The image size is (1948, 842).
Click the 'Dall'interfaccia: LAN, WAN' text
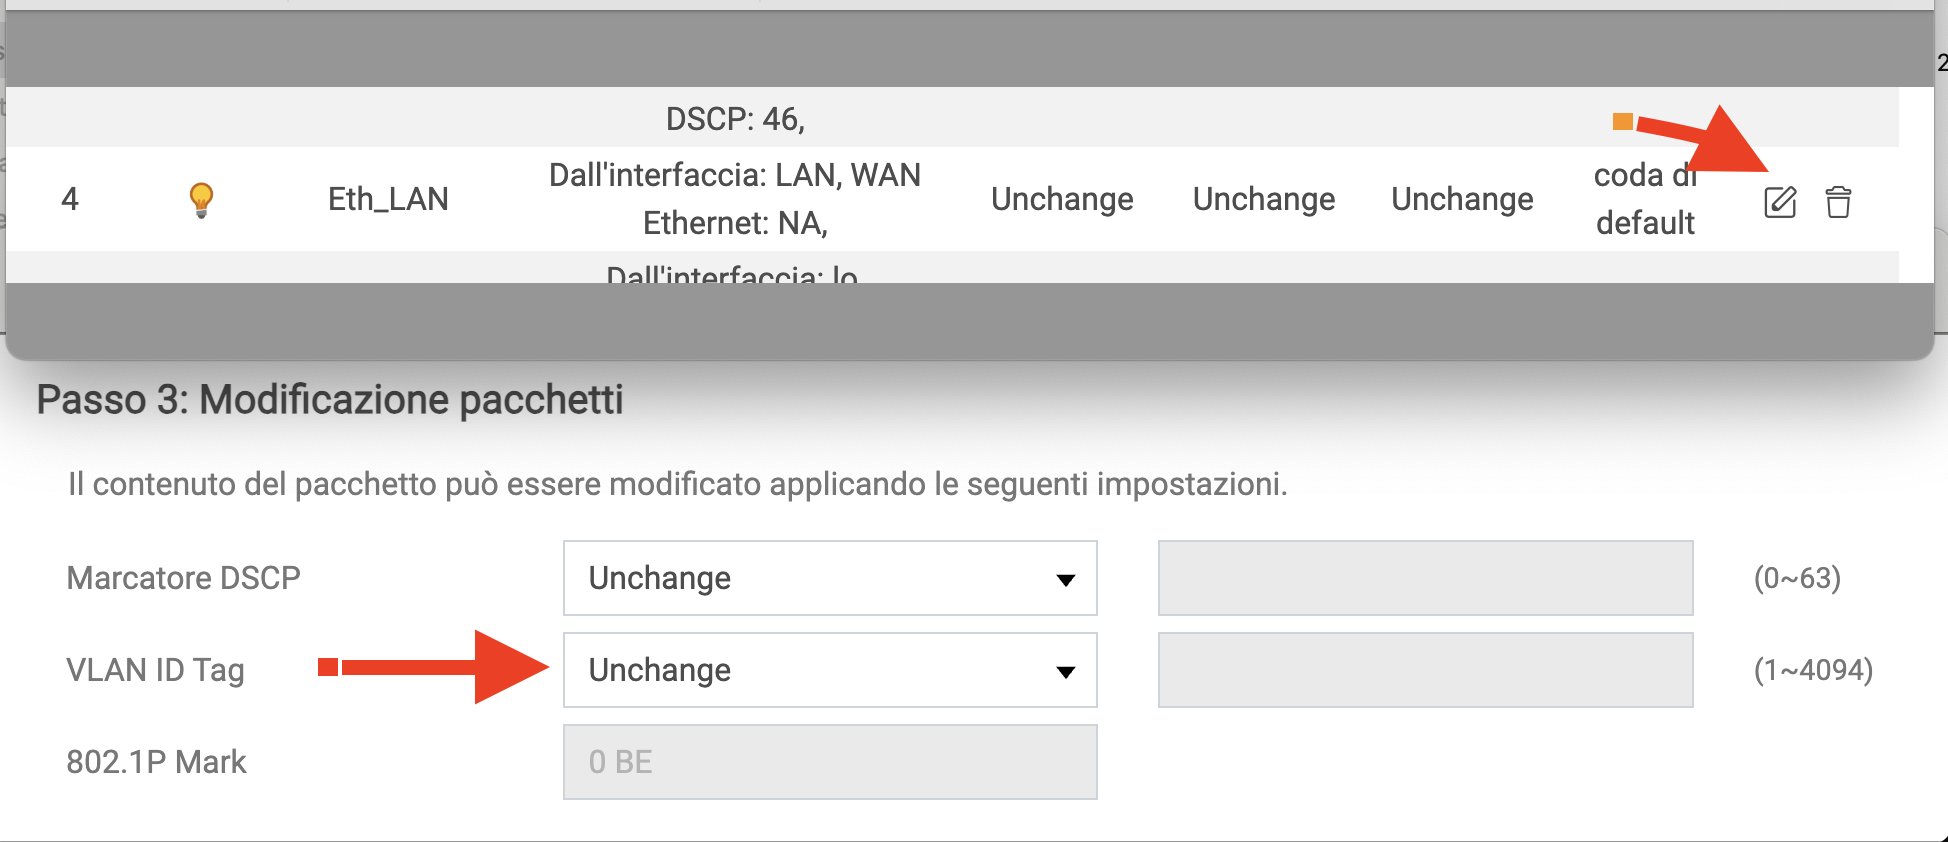735,175
